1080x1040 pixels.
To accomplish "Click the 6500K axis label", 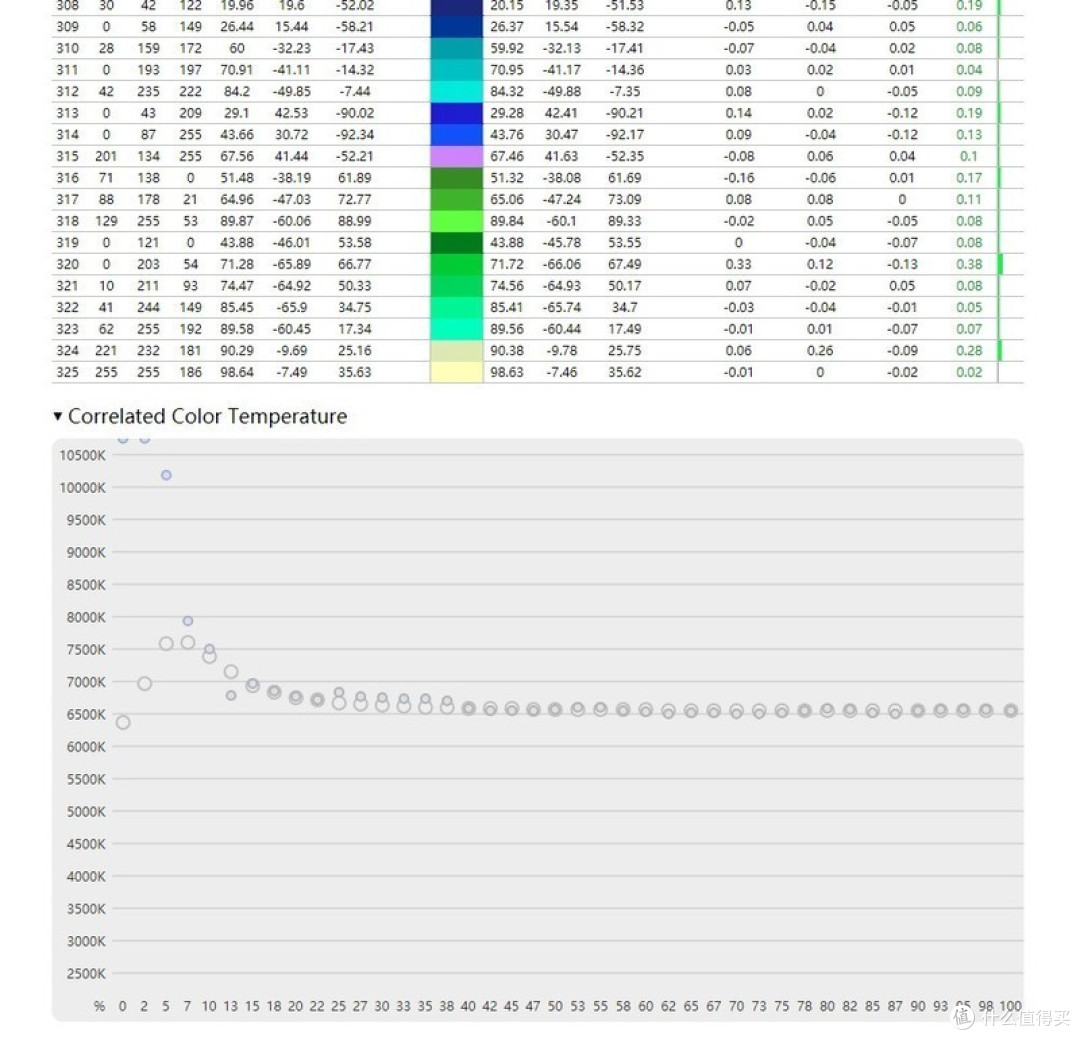I will 86,715.
